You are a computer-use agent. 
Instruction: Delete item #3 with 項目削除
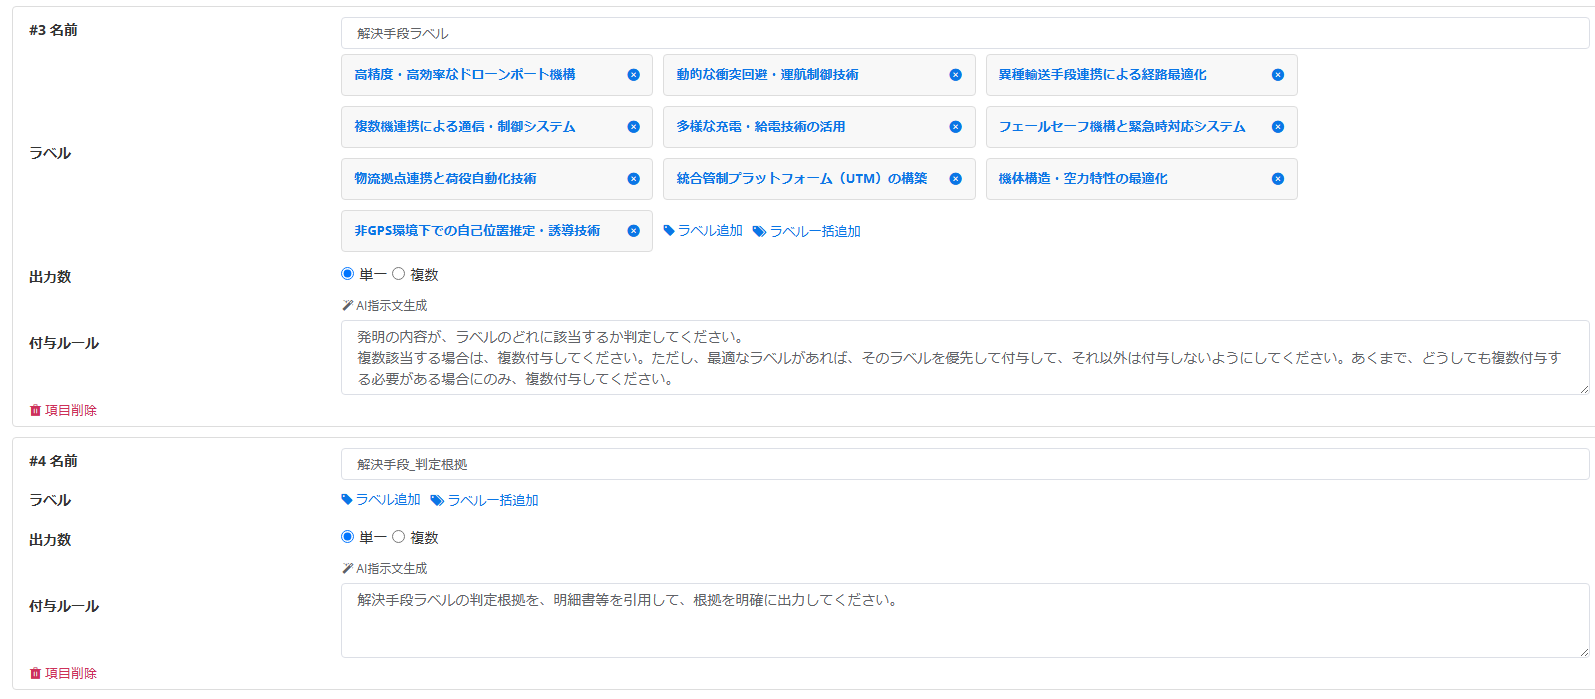63,410
